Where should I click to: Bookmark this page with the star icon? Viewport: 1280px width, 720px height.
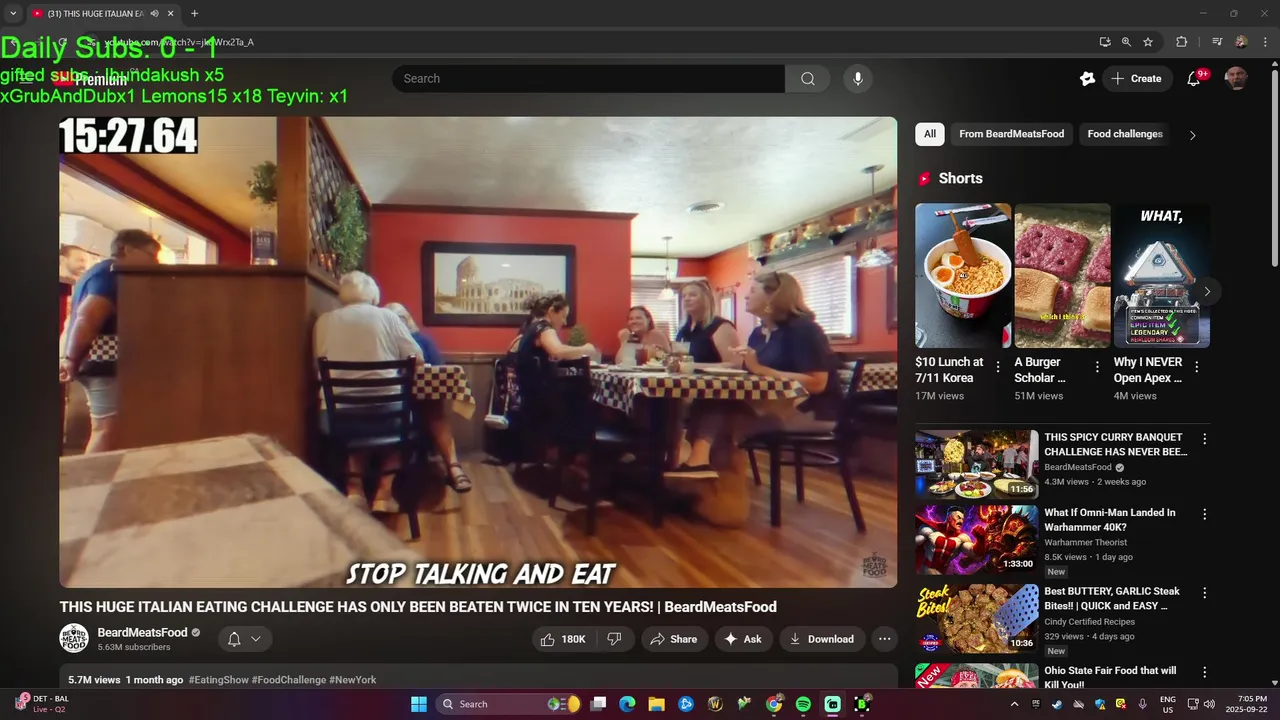click(x=1148, y=42)
